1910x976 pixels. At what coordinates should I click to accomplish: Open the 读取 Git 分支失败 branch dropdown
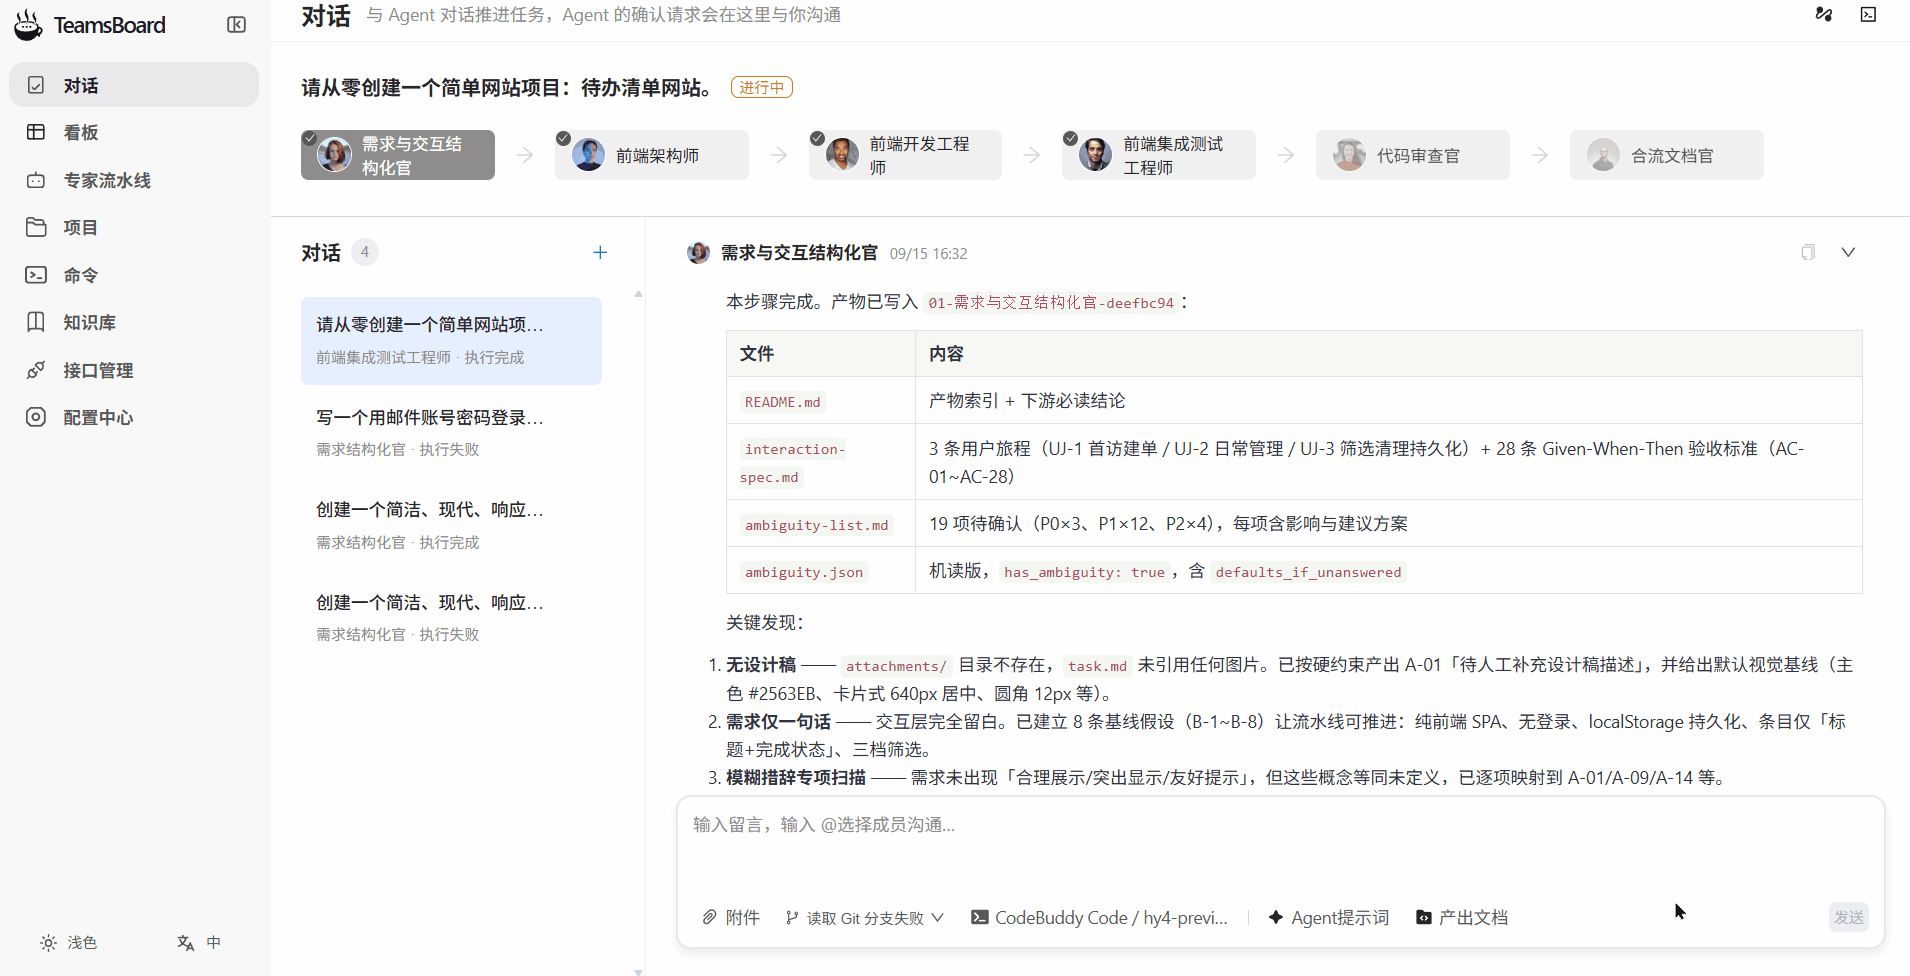864,917
